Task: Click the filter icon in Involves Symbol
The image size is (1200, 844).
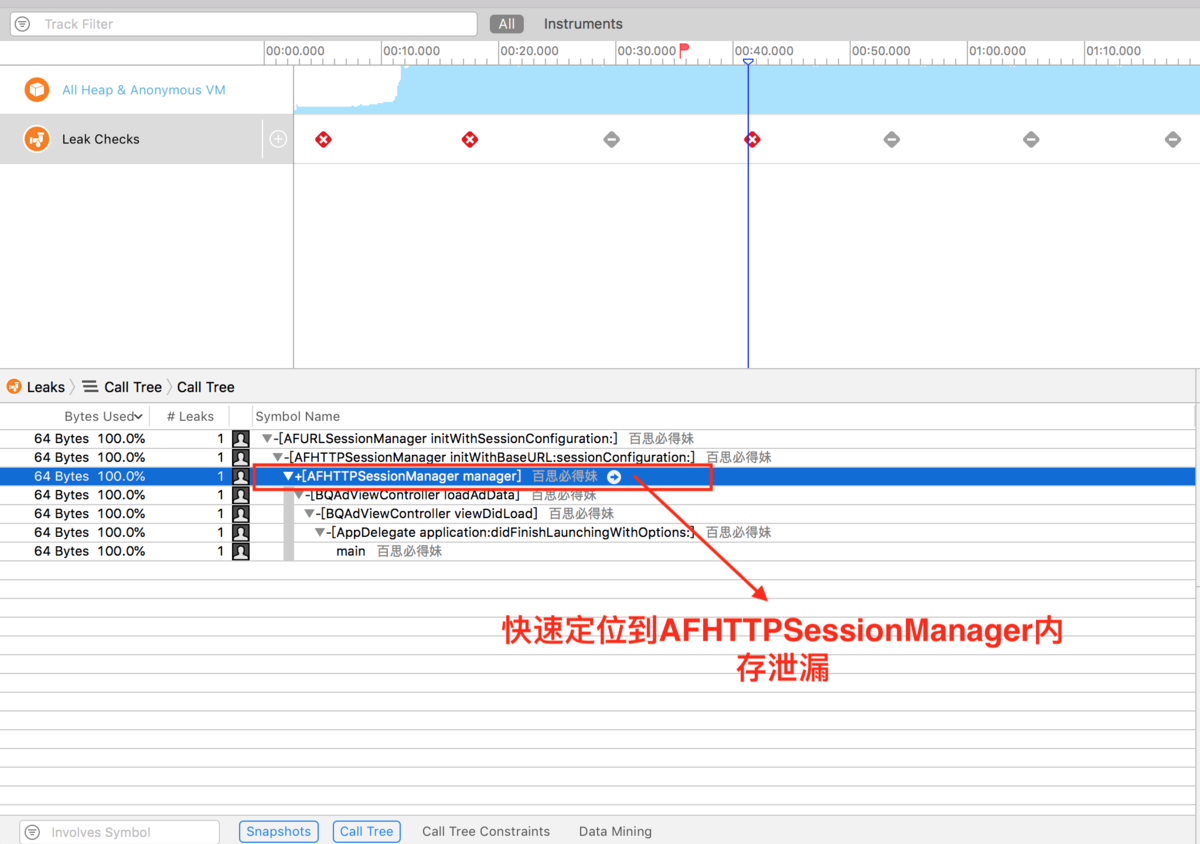Action: click(32, 832)
